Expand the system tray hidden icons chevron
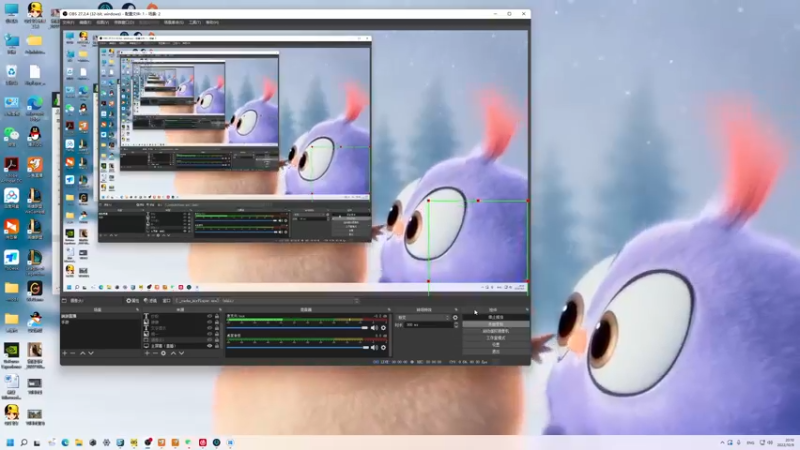800x450 pixels. point(722,442)
